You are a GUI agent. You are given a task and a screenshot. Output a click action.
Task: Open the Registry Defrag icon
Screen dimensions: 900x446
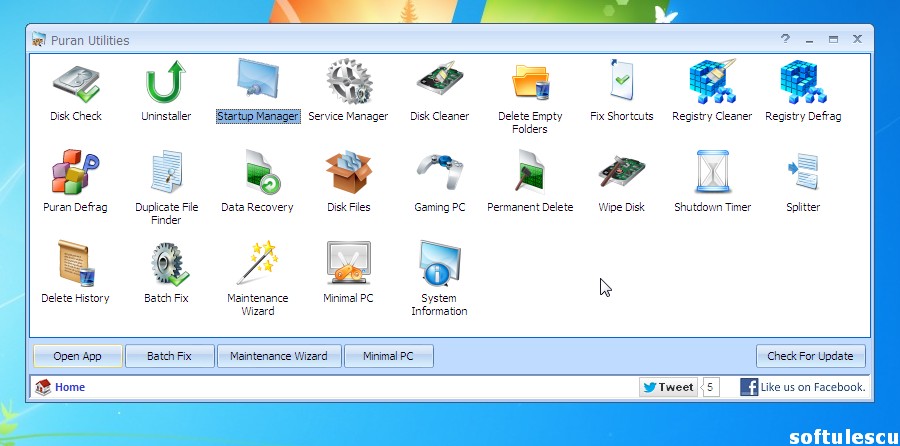click(x=803, y=82)
